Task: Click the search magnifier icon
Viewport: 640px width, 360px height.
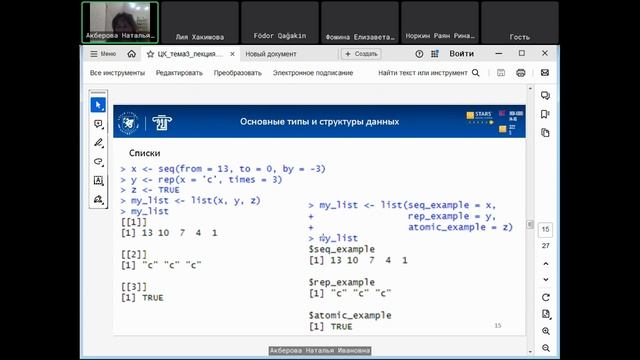Action: (x=476, y=73)
